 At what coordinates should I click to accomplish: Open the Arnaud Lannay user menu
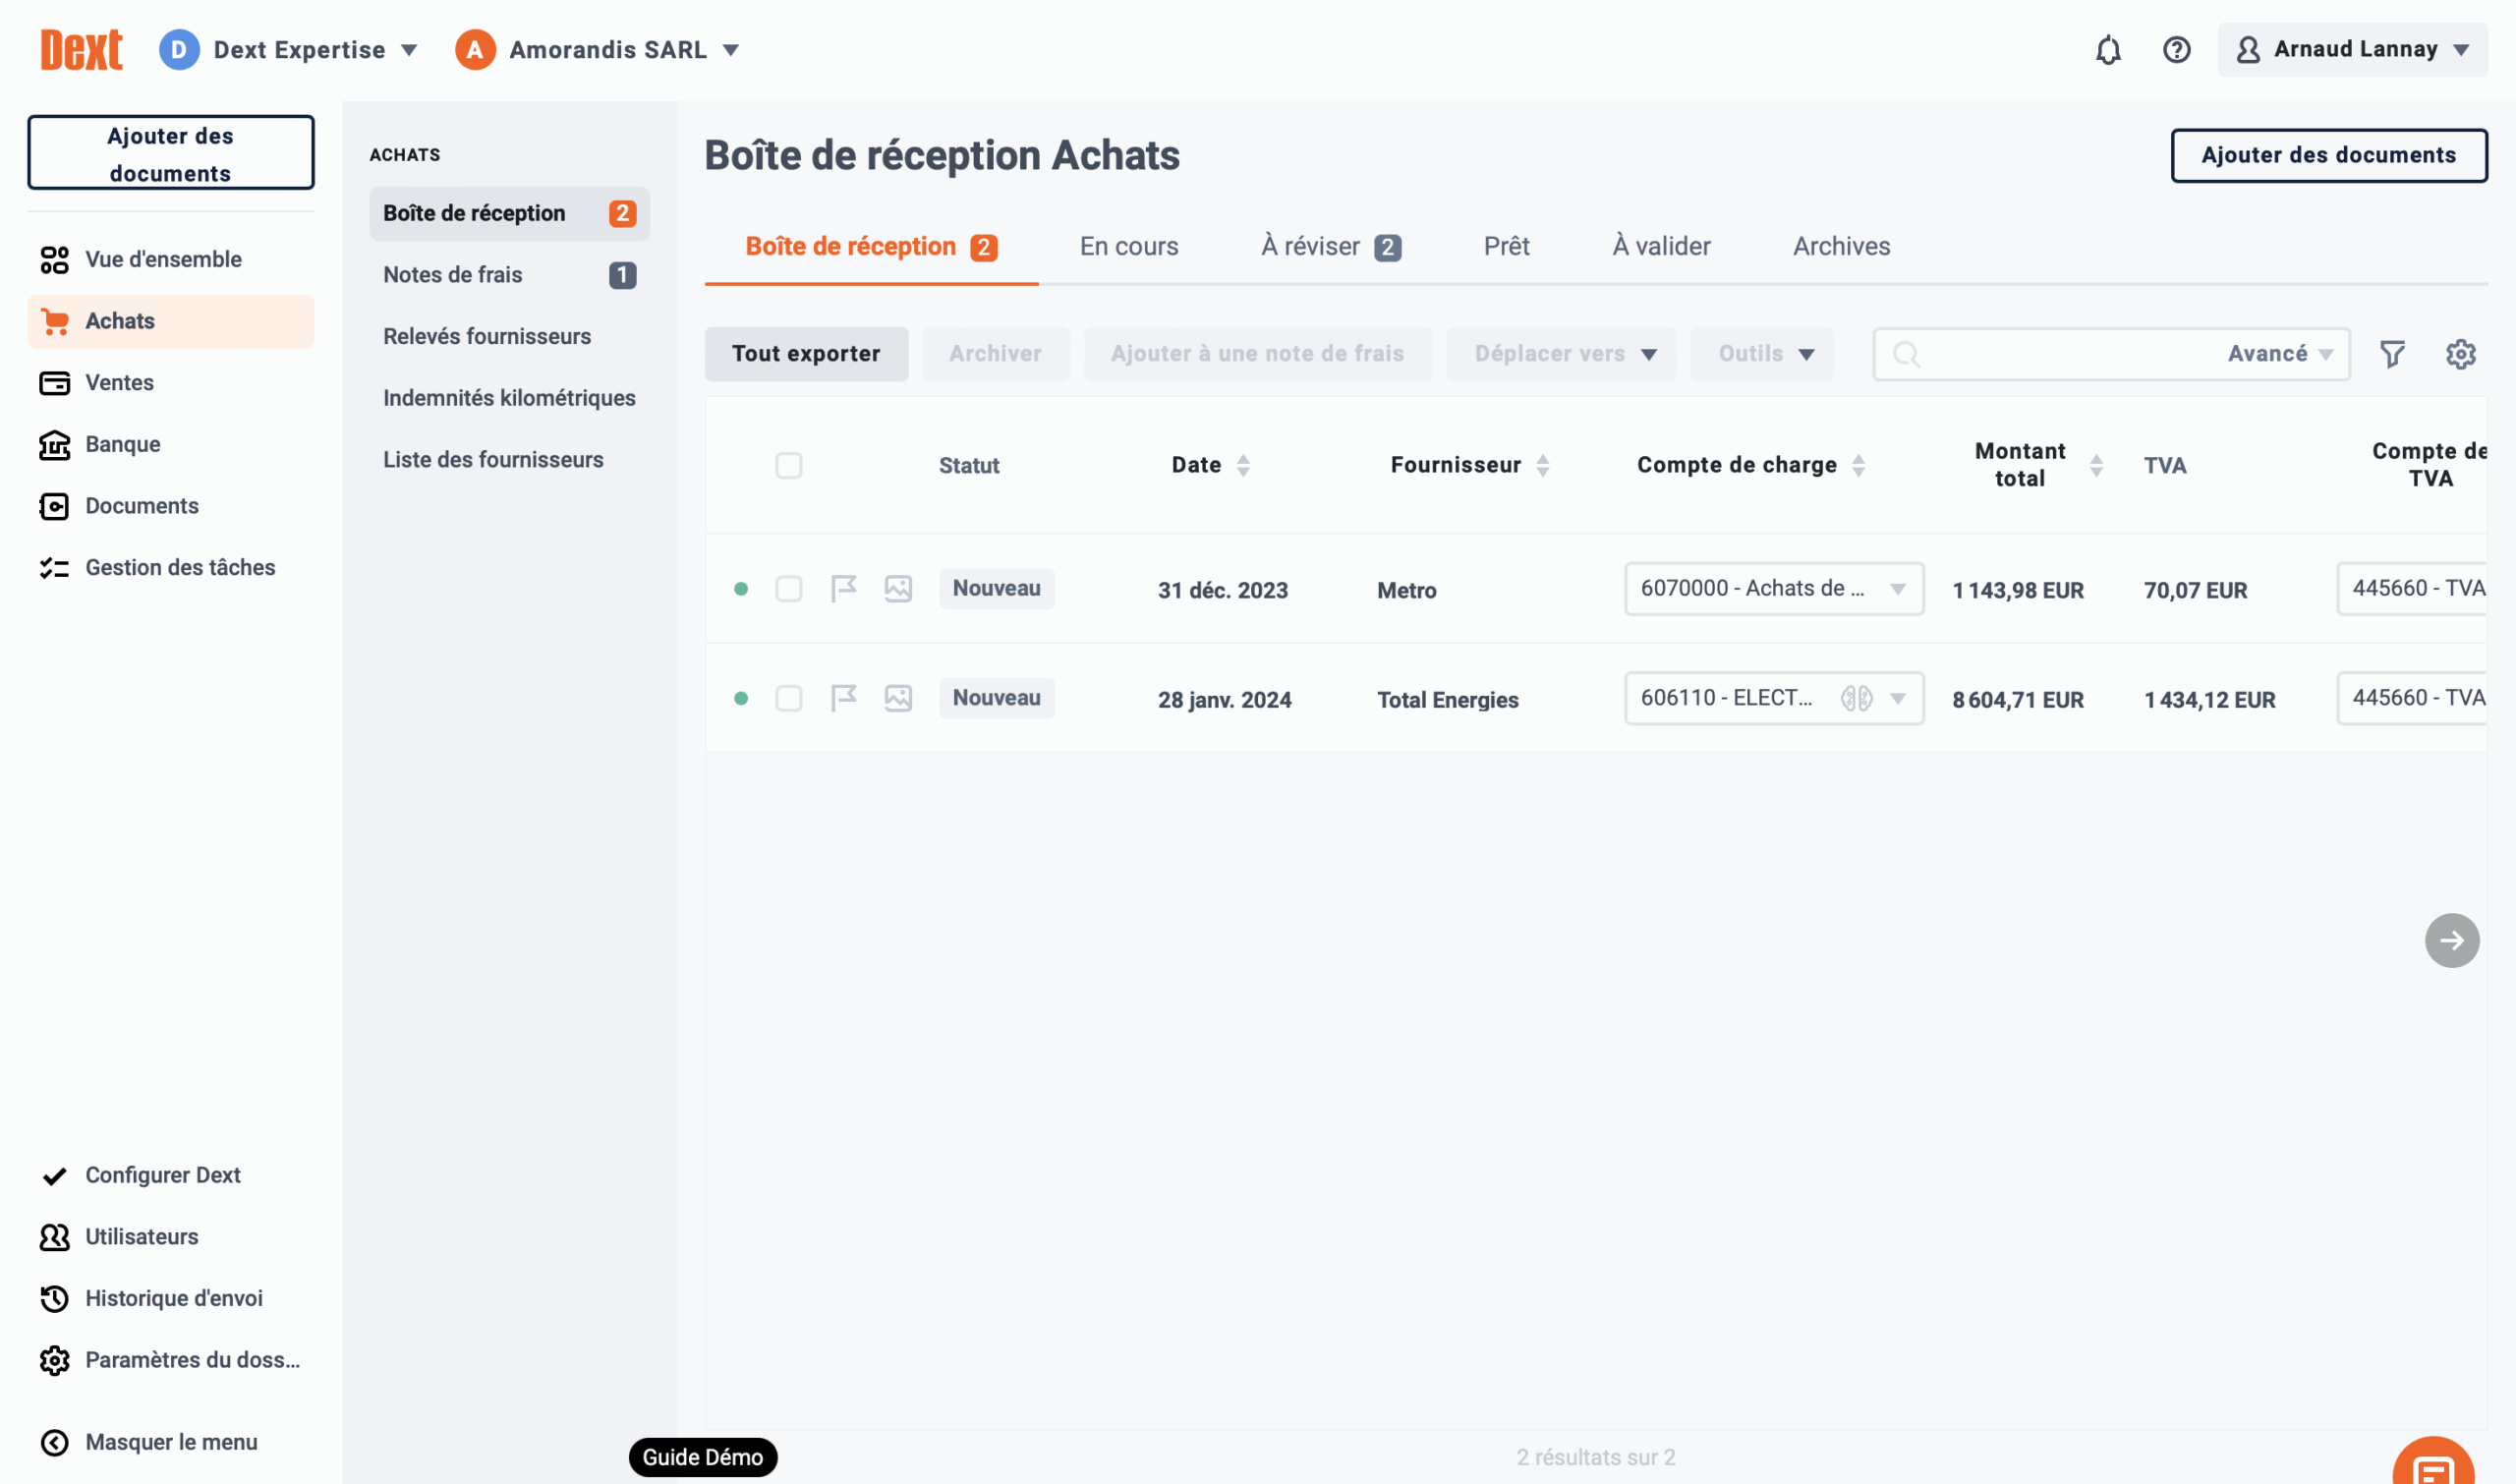click(x=2352, y=49)
